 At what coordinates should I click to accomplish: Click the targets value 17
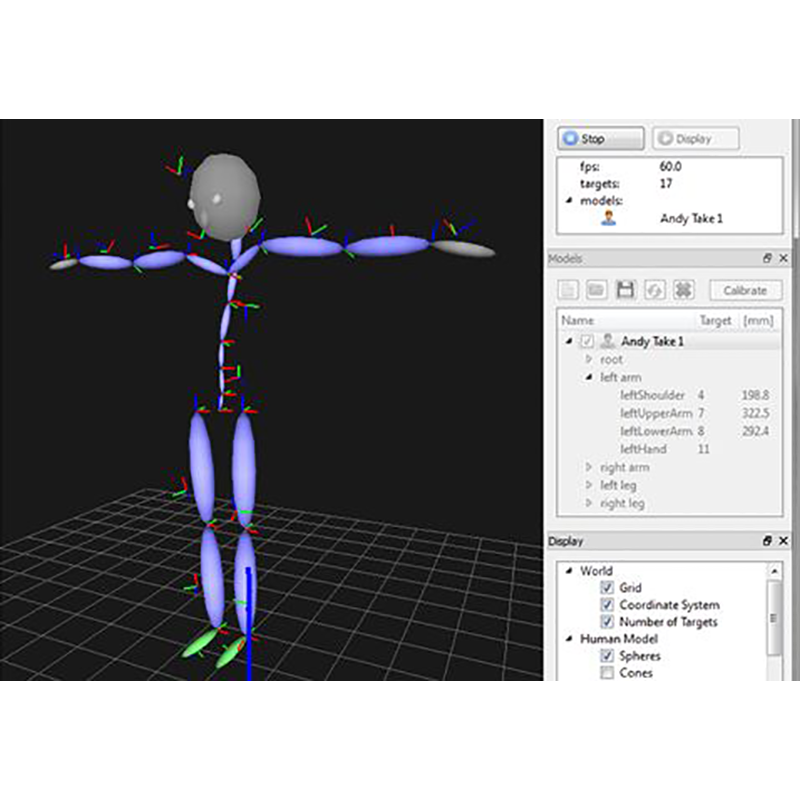pyautogui.click(x=666, y=183)
